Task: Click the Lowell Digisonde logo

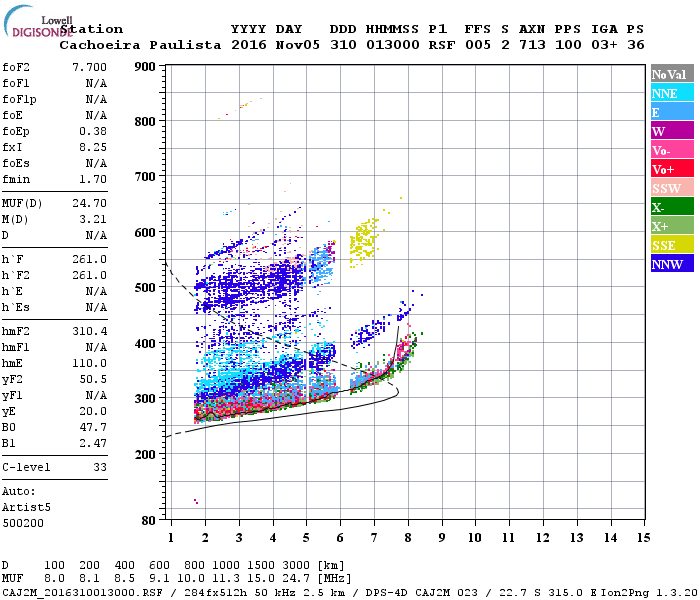Action: 38,22
